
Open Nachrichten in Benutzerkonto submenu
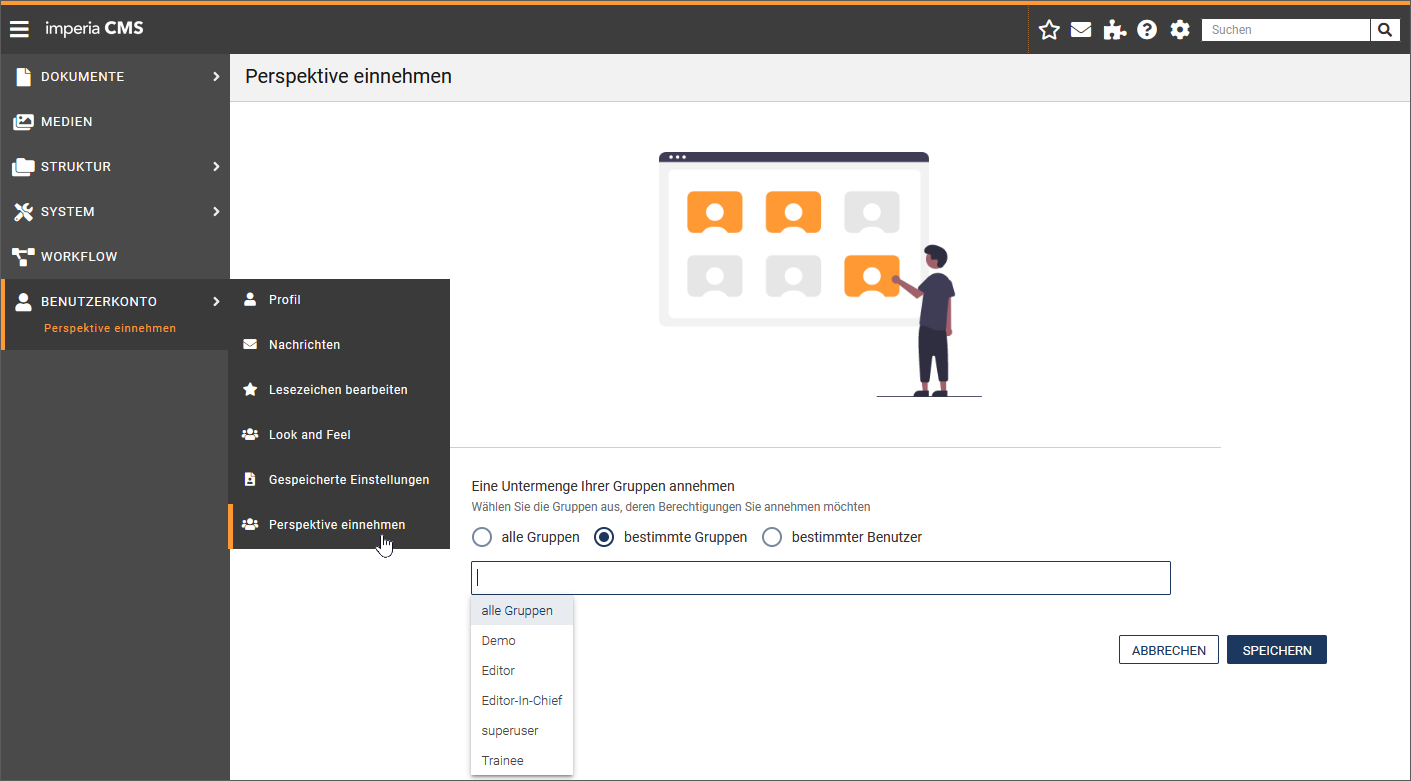point(340,345)
